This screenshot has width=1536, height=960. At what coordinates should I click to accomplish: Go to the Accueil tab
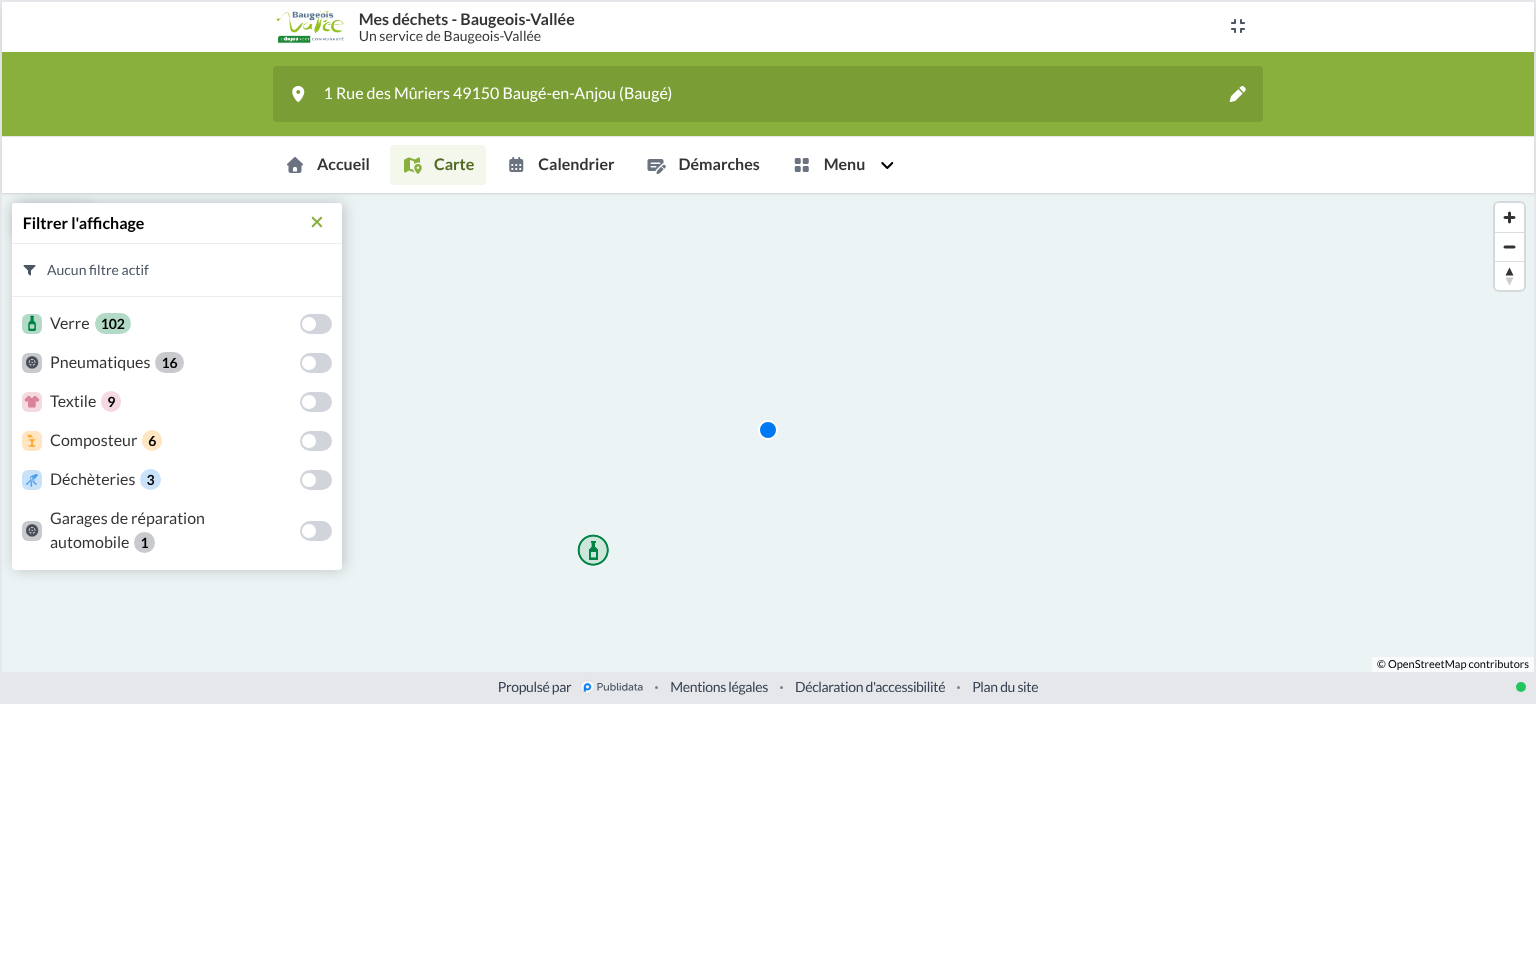328,165
